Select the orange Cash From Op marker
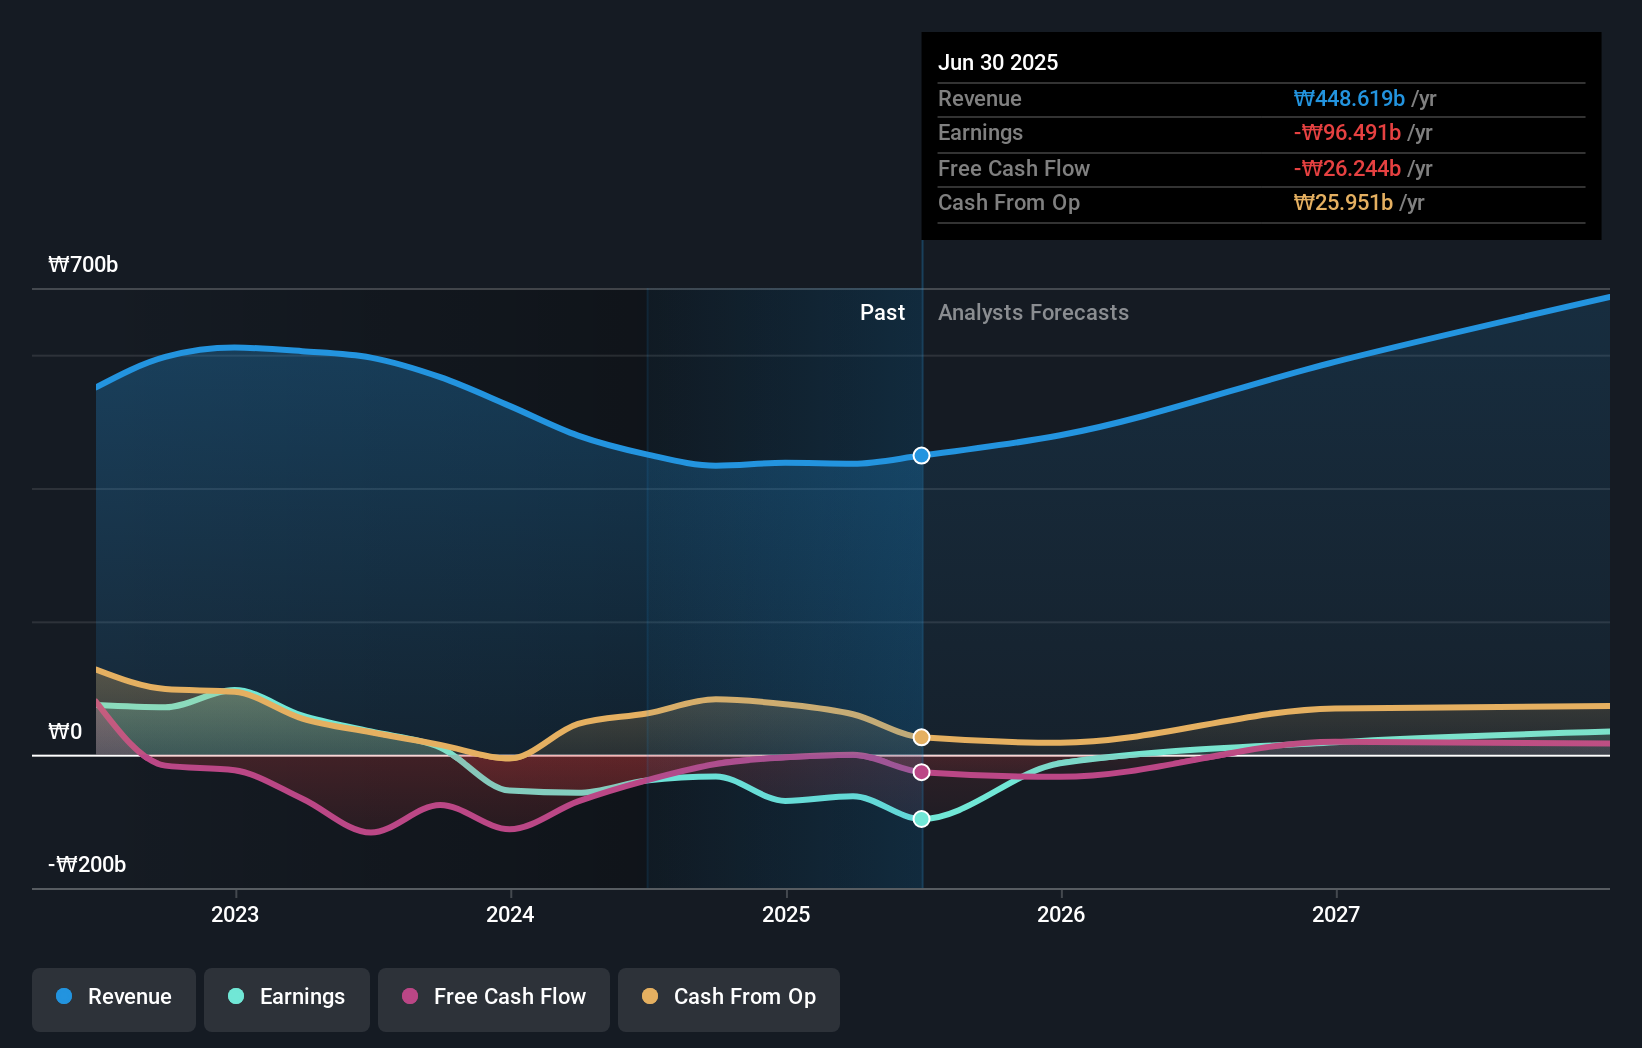The height and width of the screenshot is (1048, 1642). (x=920, y=736)
